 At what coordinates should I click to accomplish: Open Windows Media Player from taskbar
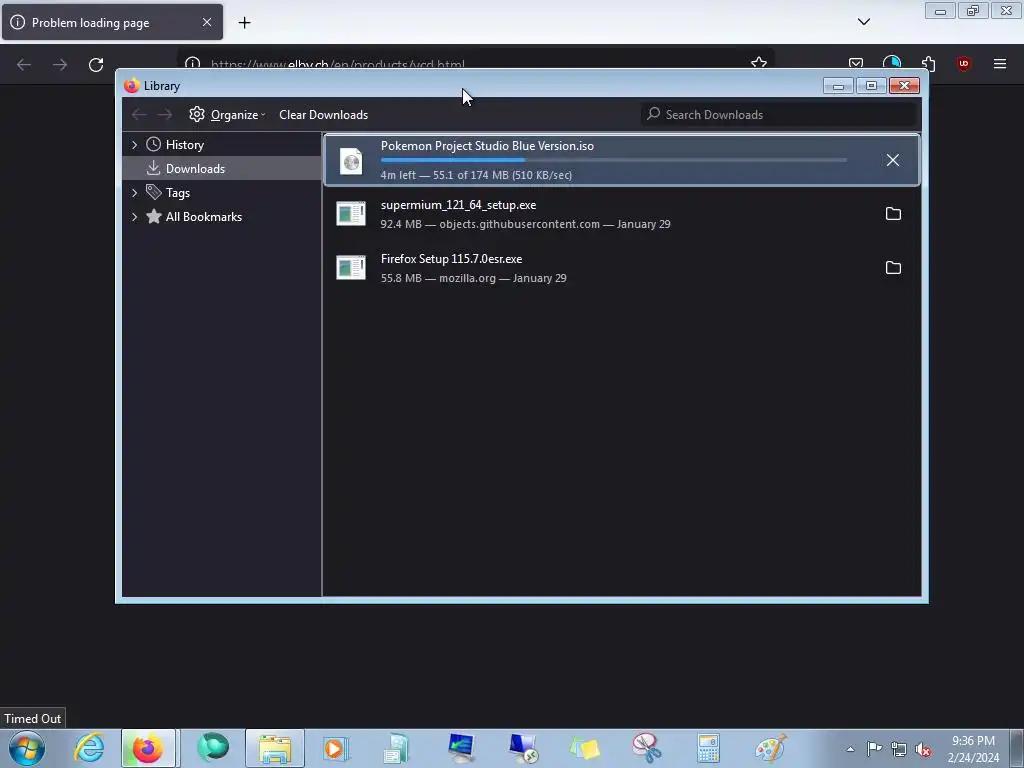[336, 748]
